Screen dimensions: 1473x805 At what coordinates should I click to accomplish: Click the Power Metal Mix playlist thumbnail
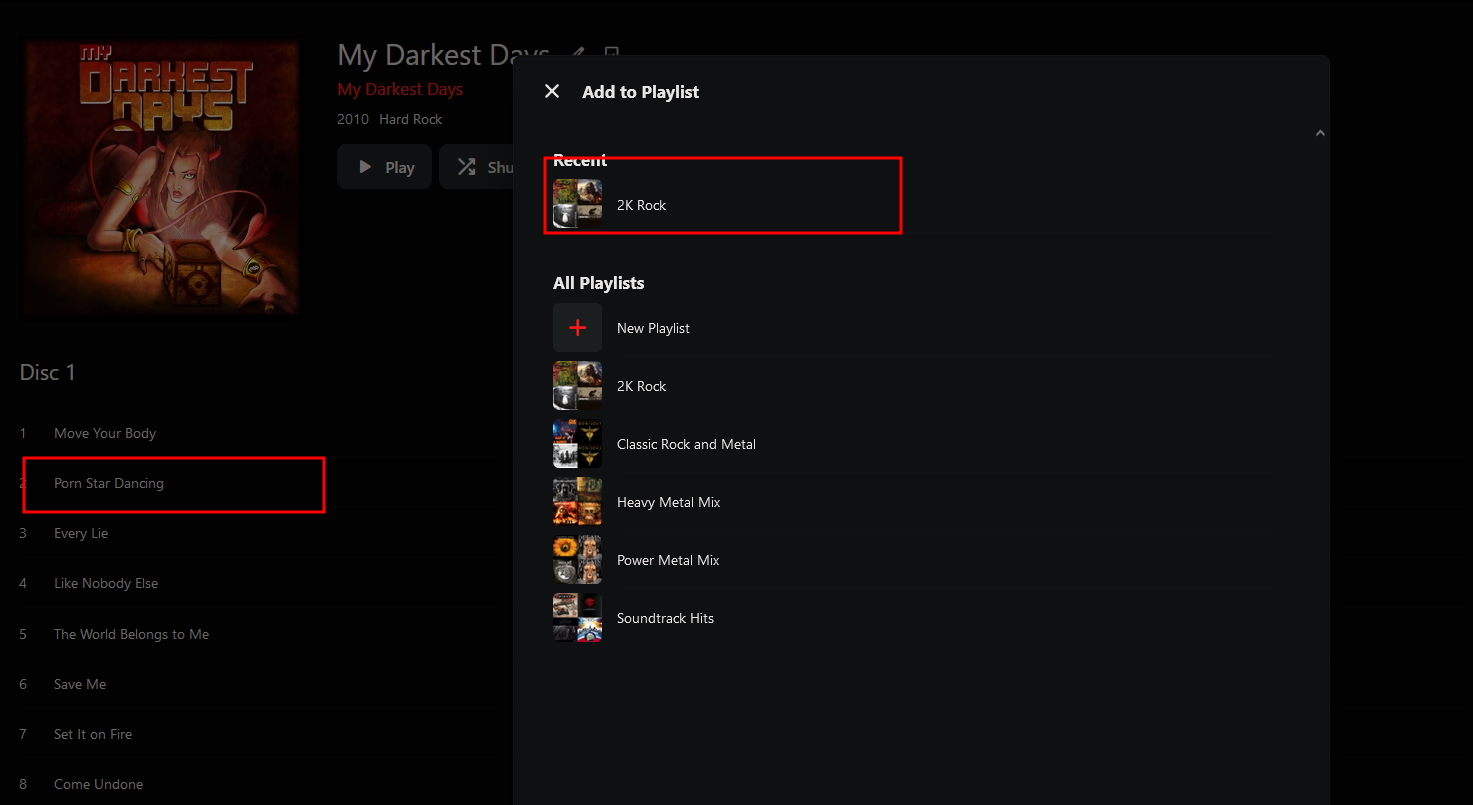578,560
